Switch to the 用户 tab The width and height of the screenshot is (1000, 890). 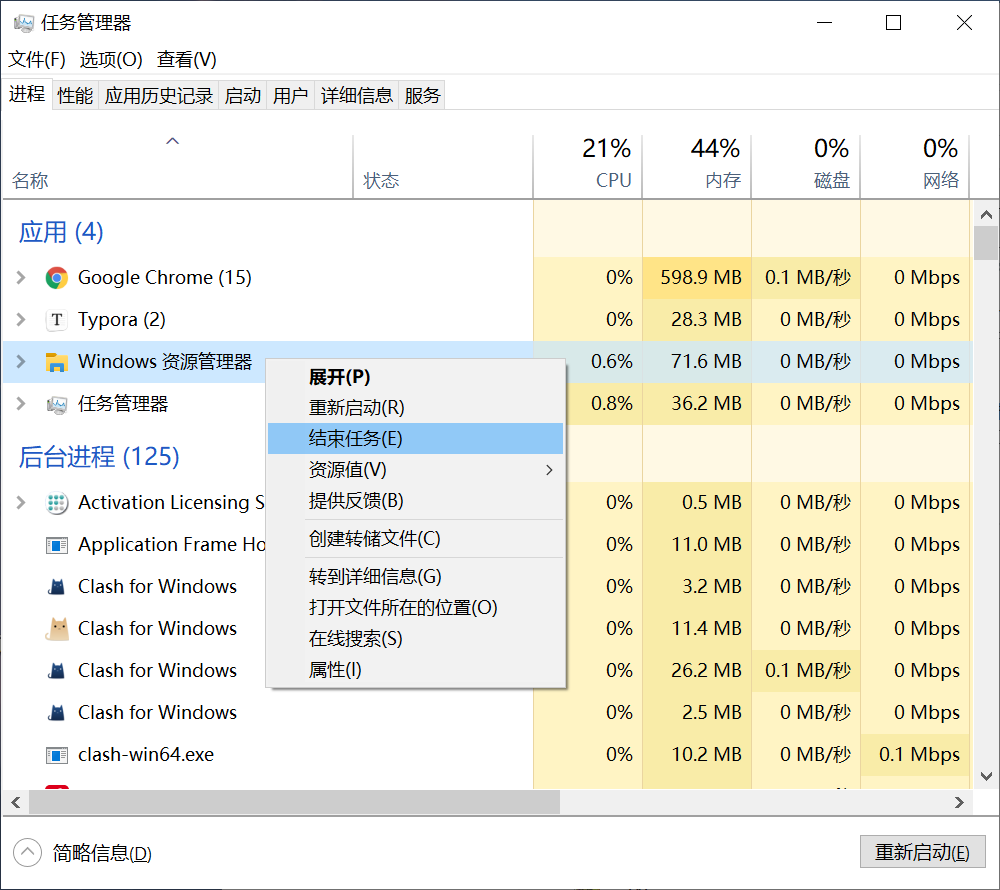[290, 96]
